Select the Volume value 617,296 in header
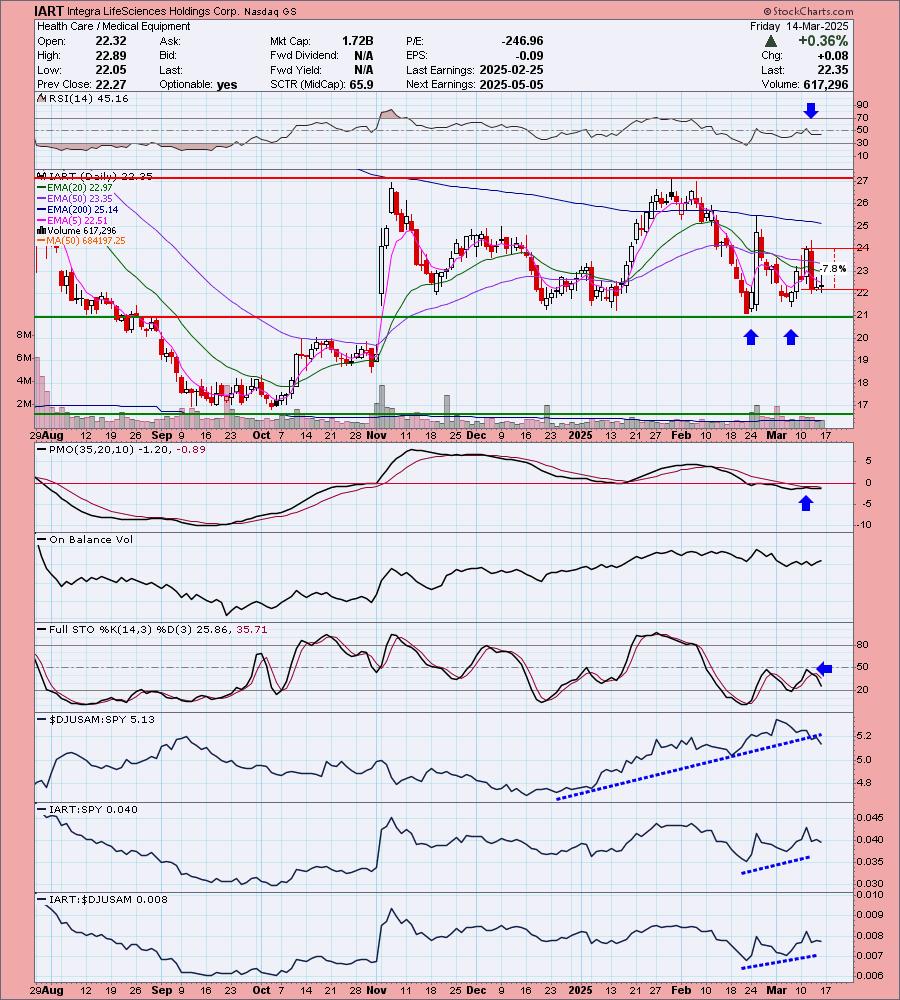 click(825, 84)
